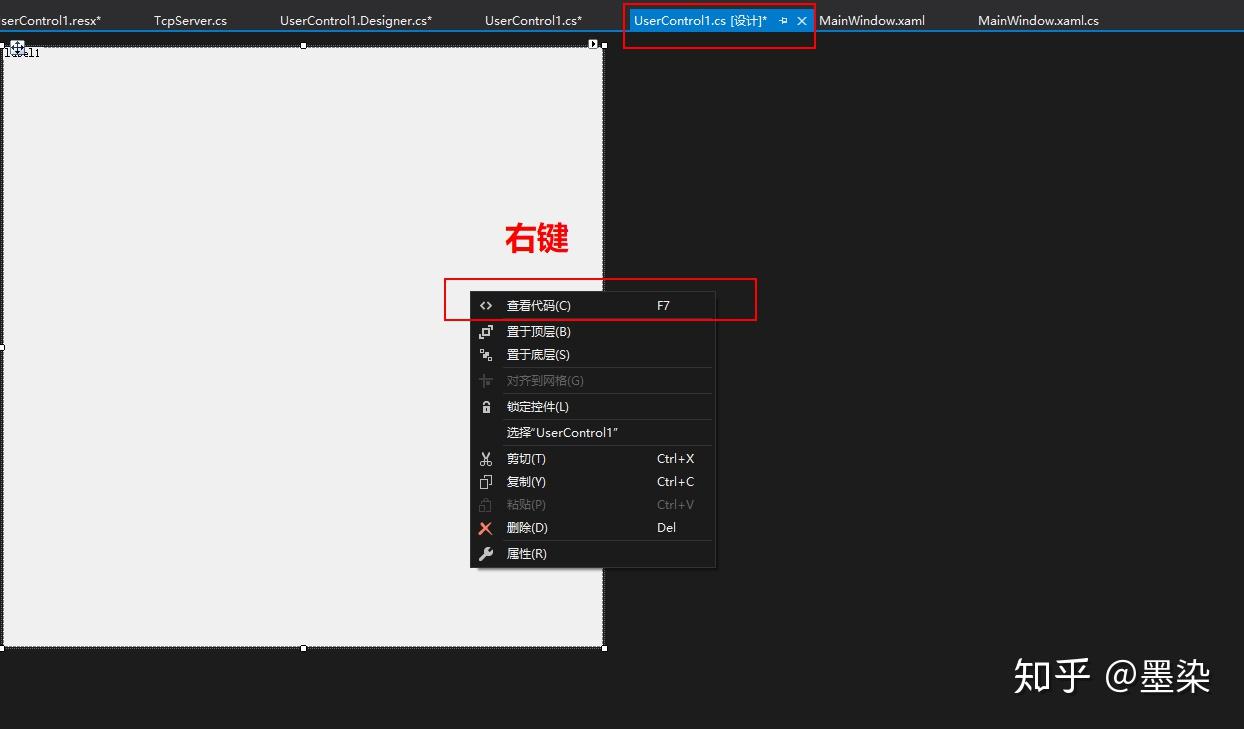This screenshot has height=729, width=1244.
Task: Choose 查看代码(C) from the context menu
Action: (540, 305)
